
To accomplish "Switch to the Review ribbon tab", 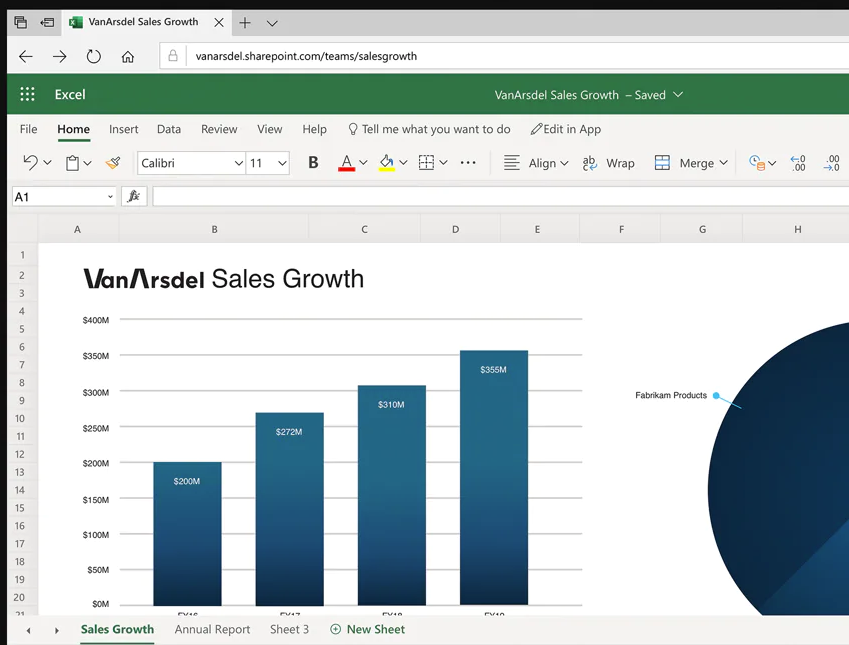I will [219, 129].
